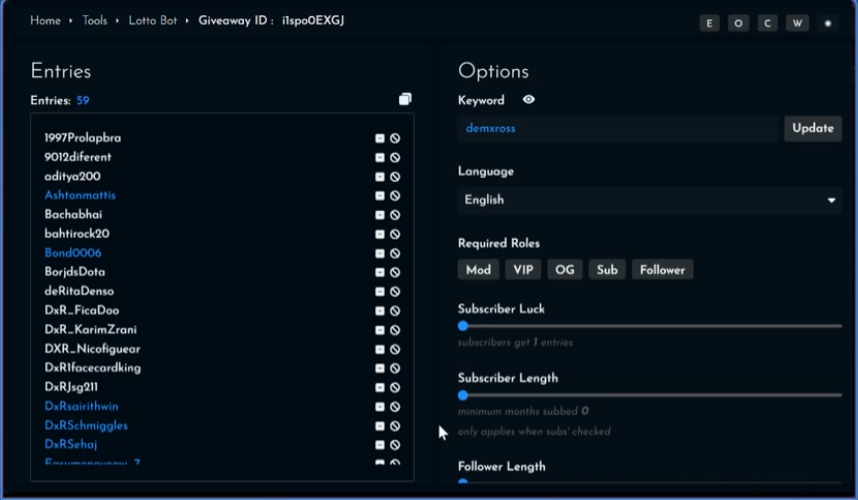Ban user Bond0006 with block icon
858x500 pixels.
click(x=395, y=253)
